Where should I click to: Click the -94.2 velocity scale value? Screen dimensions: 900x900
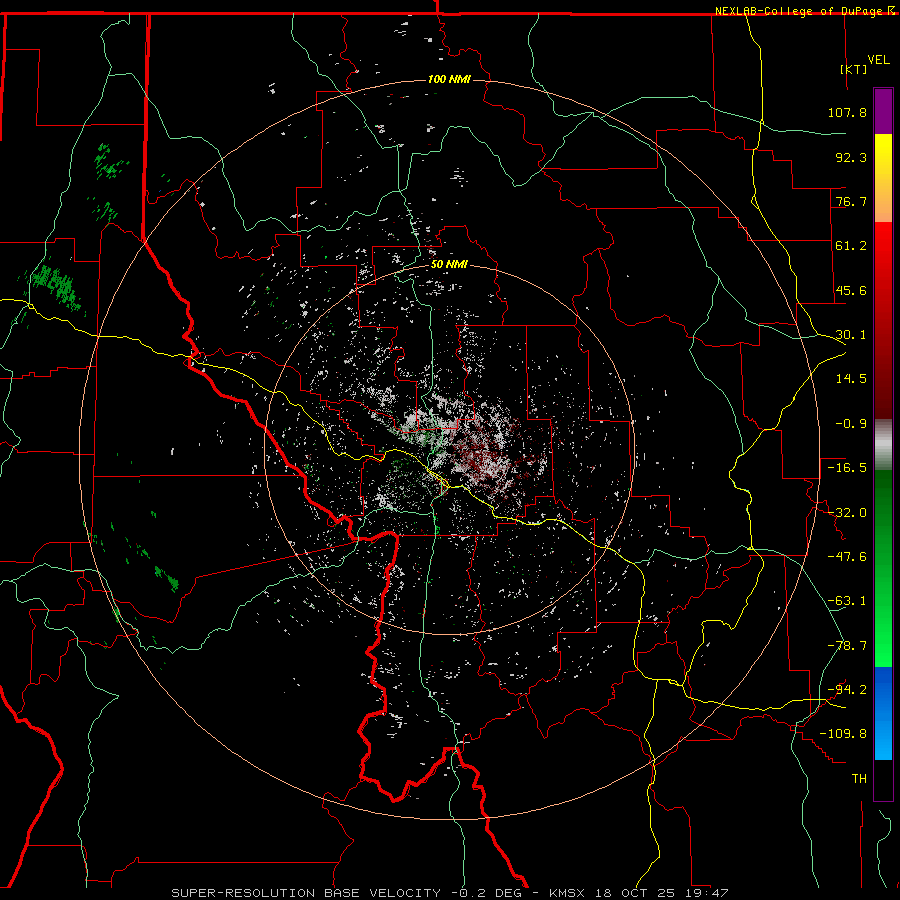pos(847,690)
